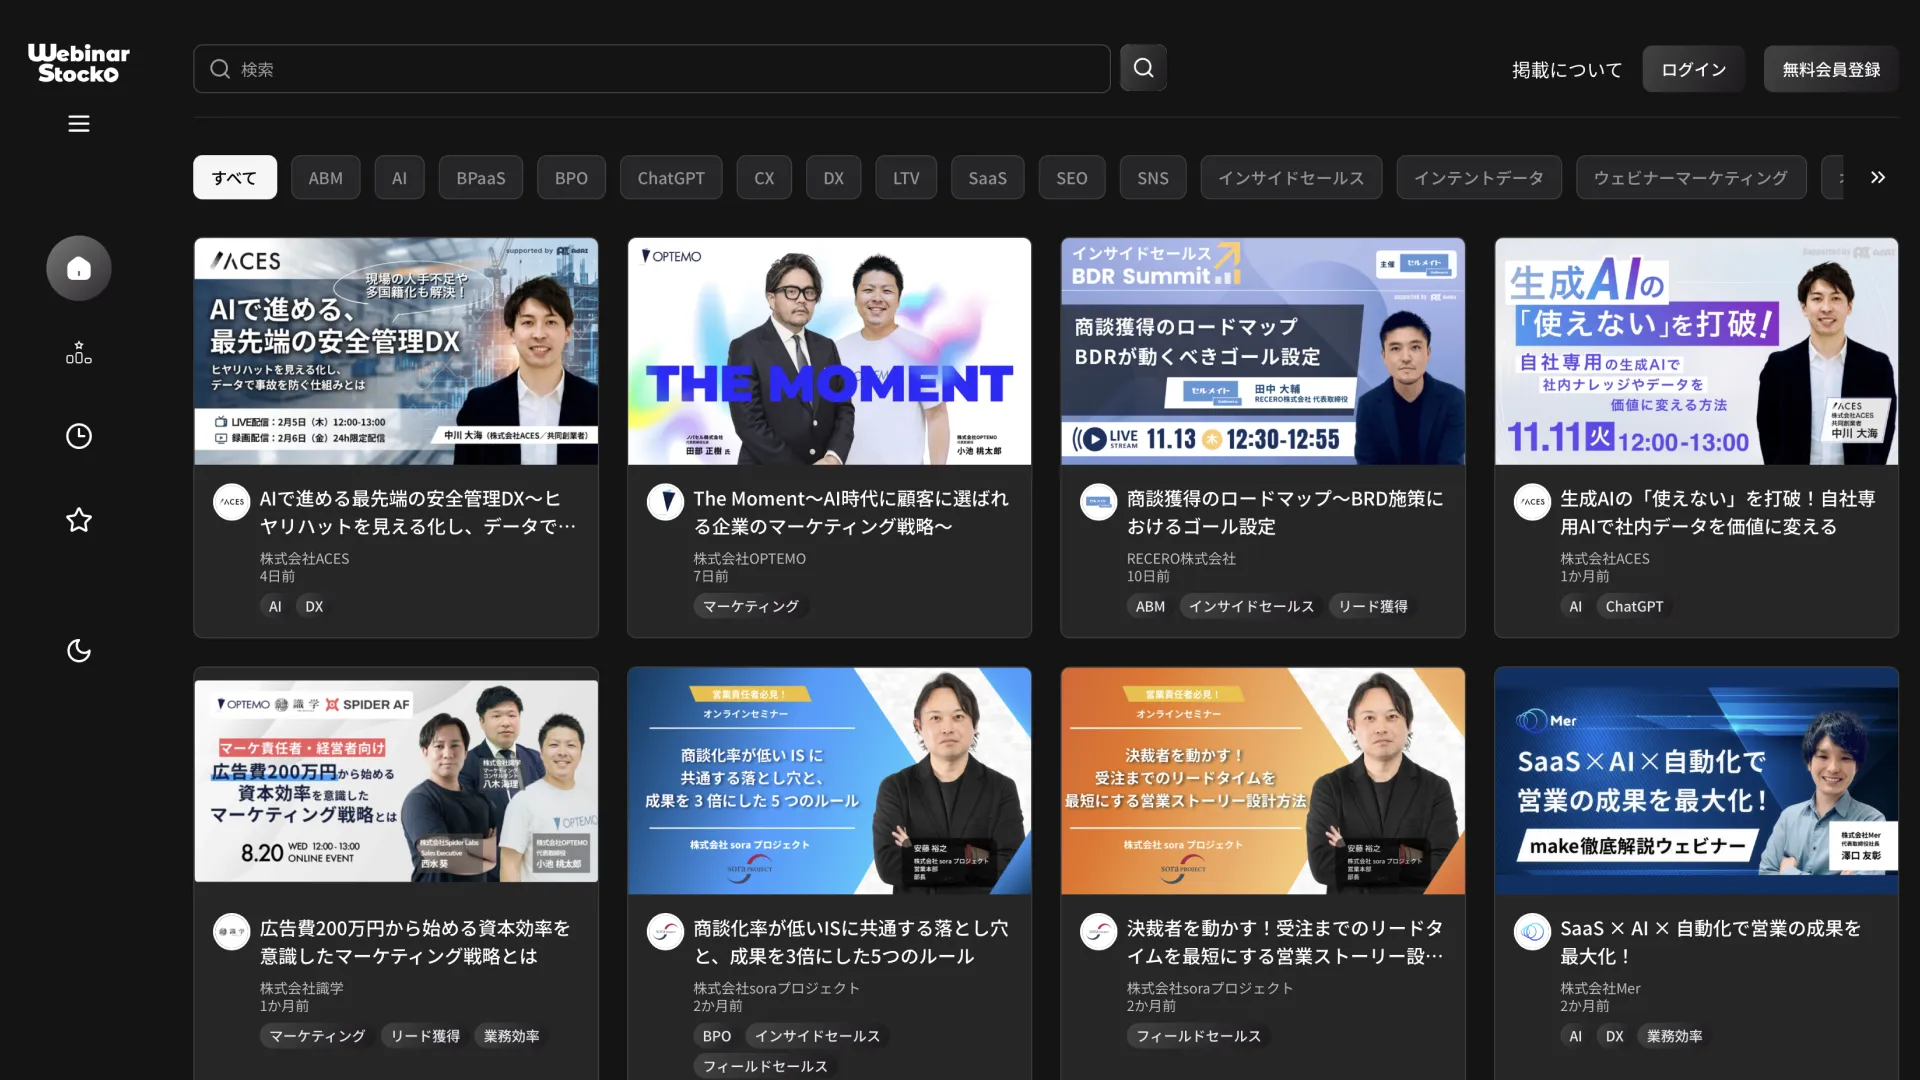The image size is (1920, 1080).
Task: Filter by インサイドセールス category tag
Action: tap(1290, 178)
